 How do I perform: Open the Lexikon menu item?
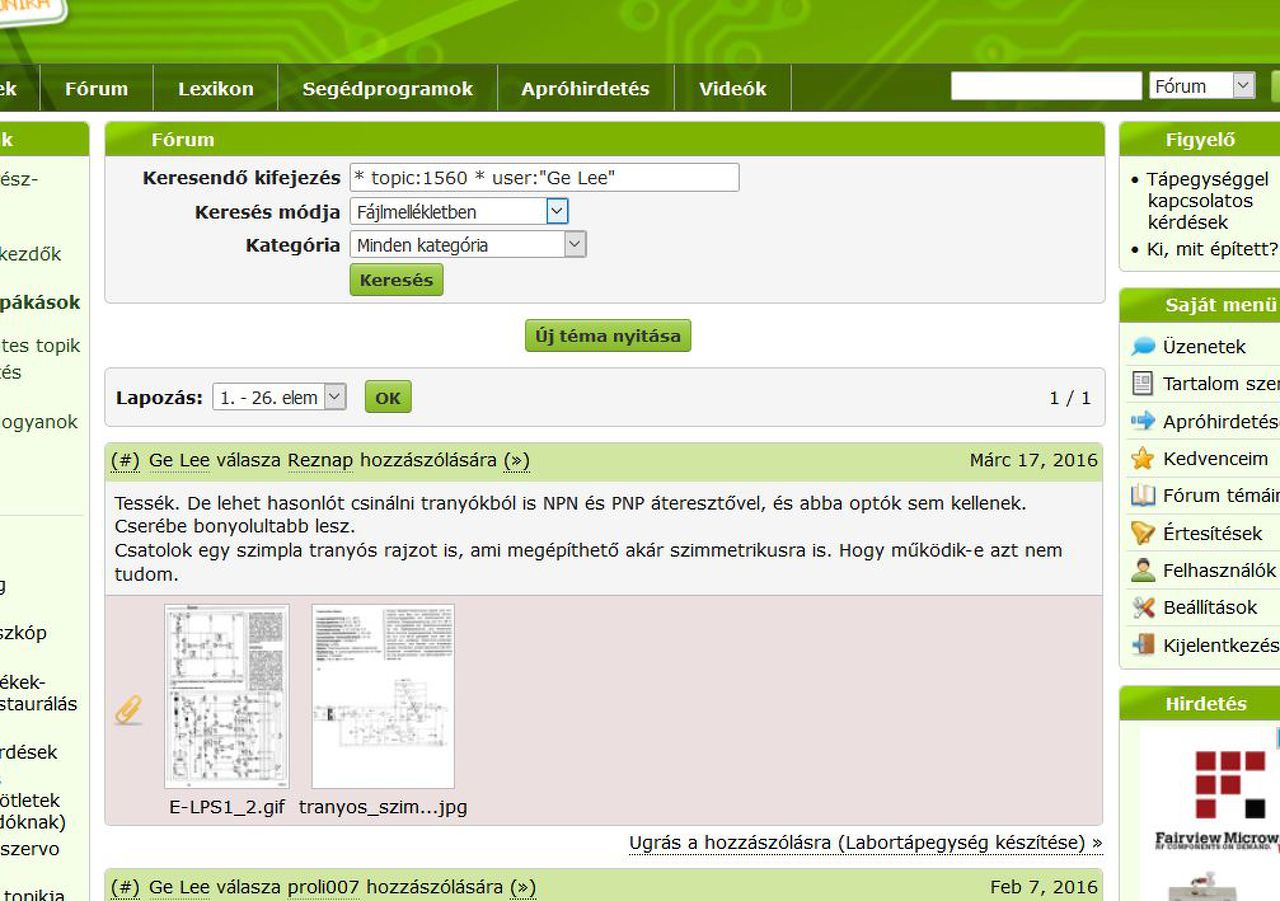pos(216,89)
